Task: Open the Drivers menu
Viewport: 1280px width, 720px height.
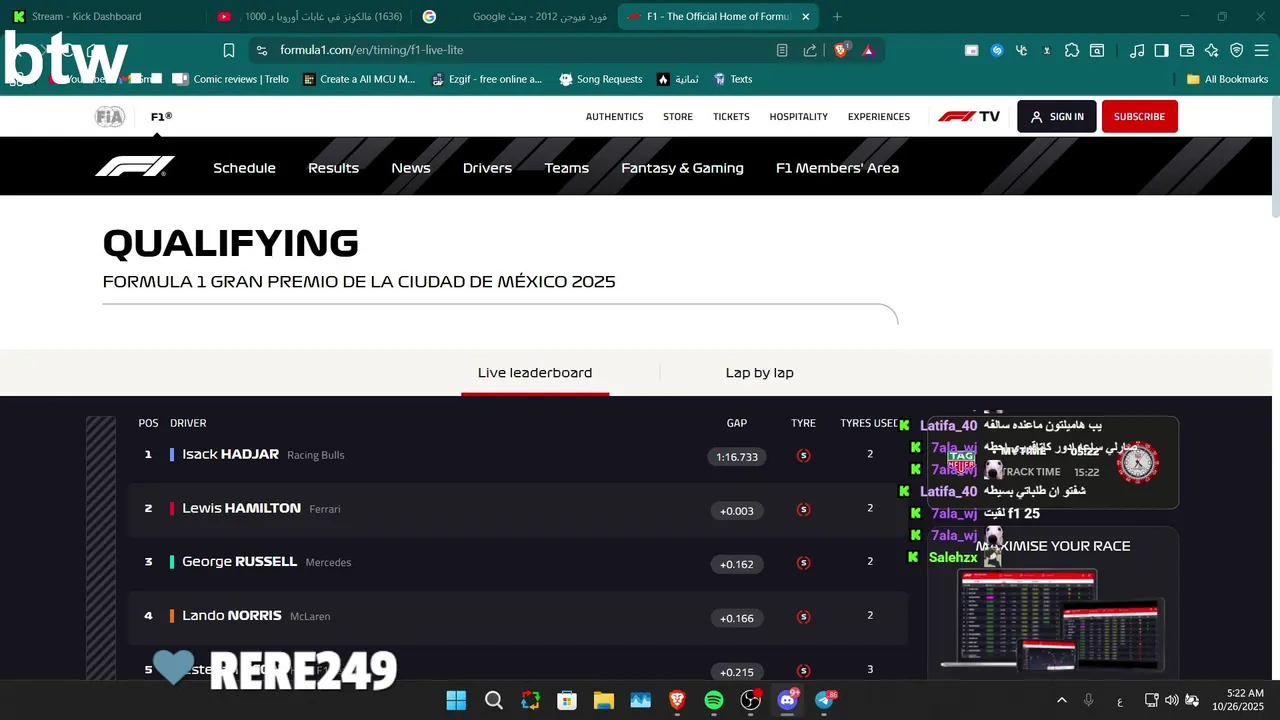Action: [x=487, y=168]
